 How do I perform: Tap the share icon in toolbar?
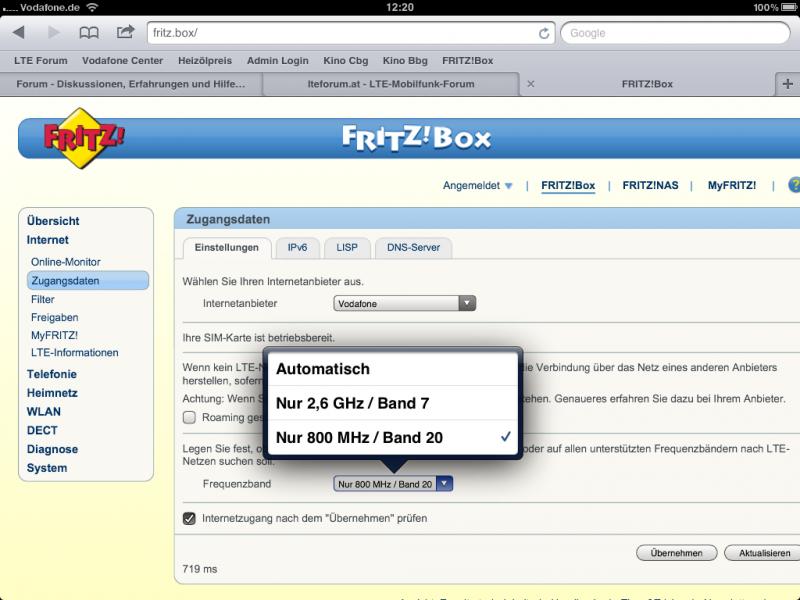[x=125, y=32]
